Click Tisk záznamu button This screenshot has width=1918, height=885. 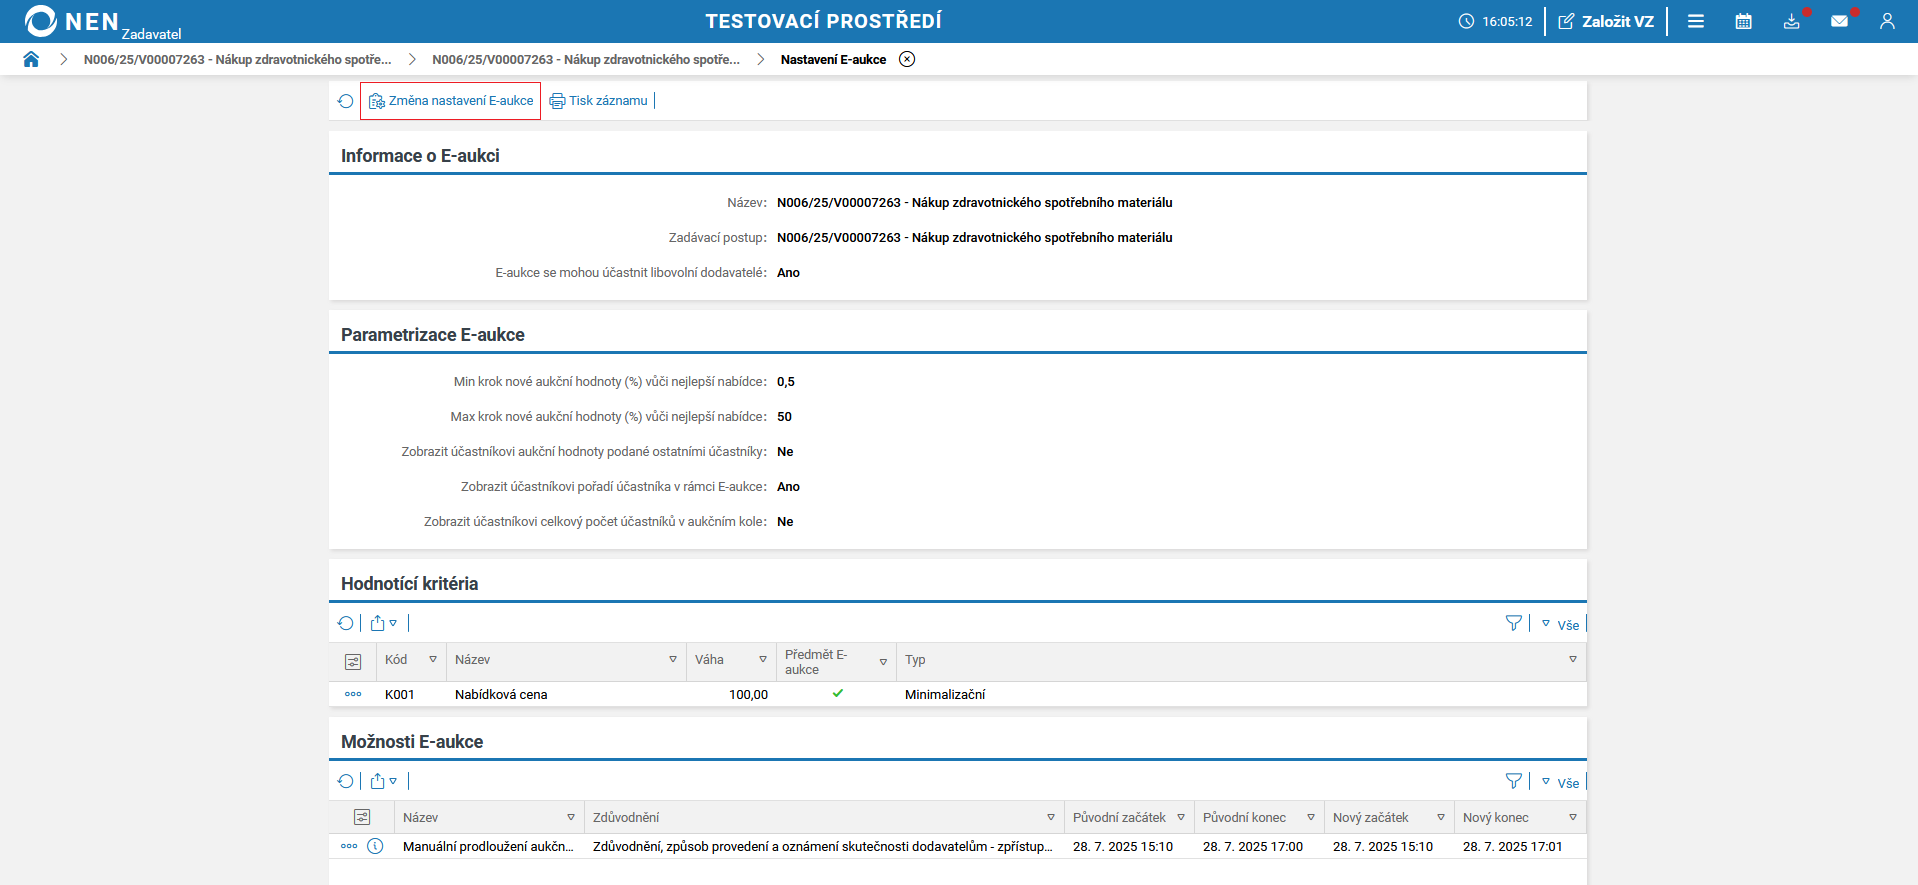click(x=599, y=101)
